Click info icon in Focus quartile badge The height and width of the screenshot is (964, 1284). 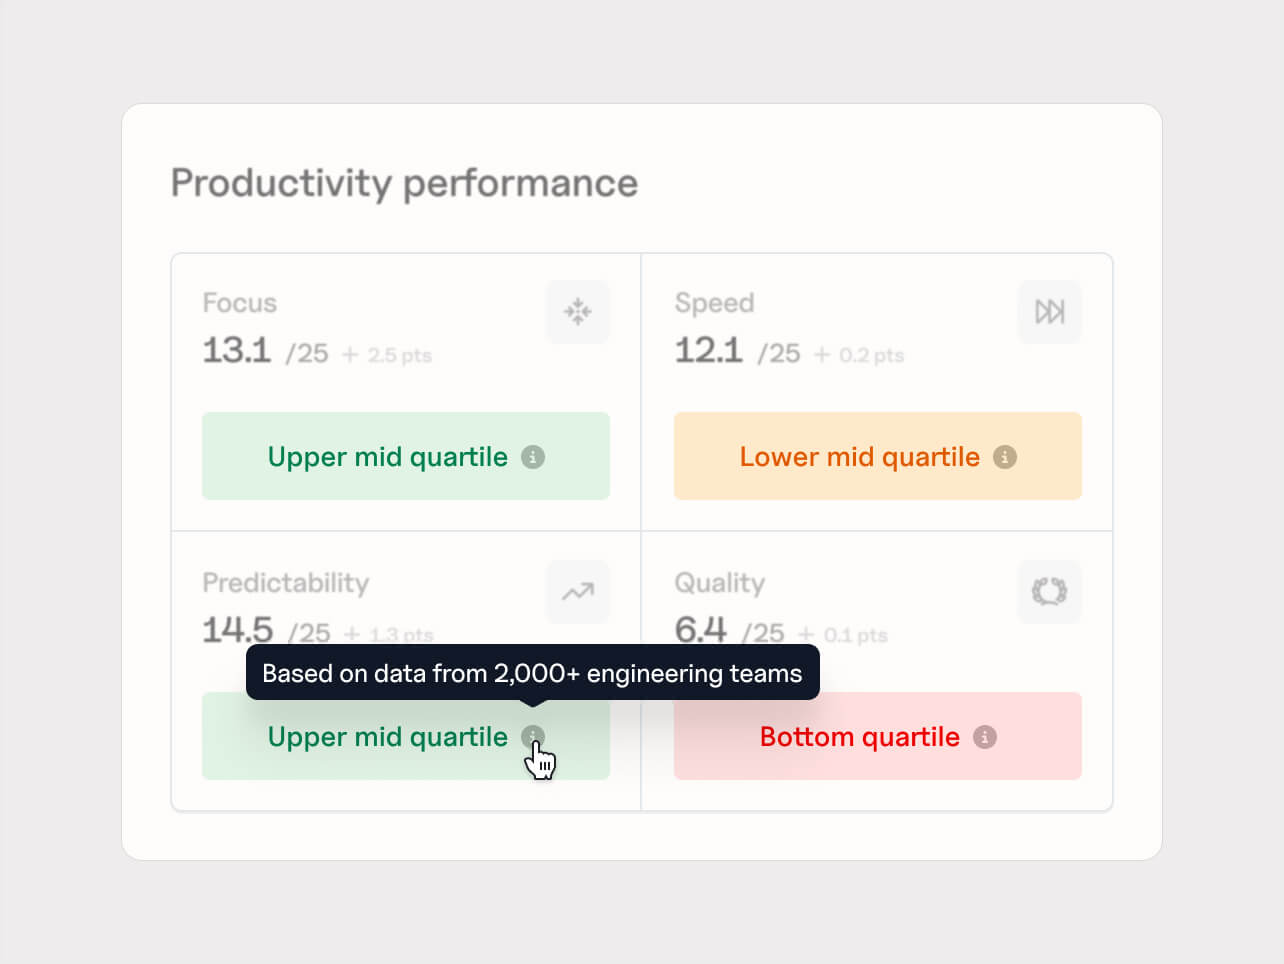(x=533, y=457)
